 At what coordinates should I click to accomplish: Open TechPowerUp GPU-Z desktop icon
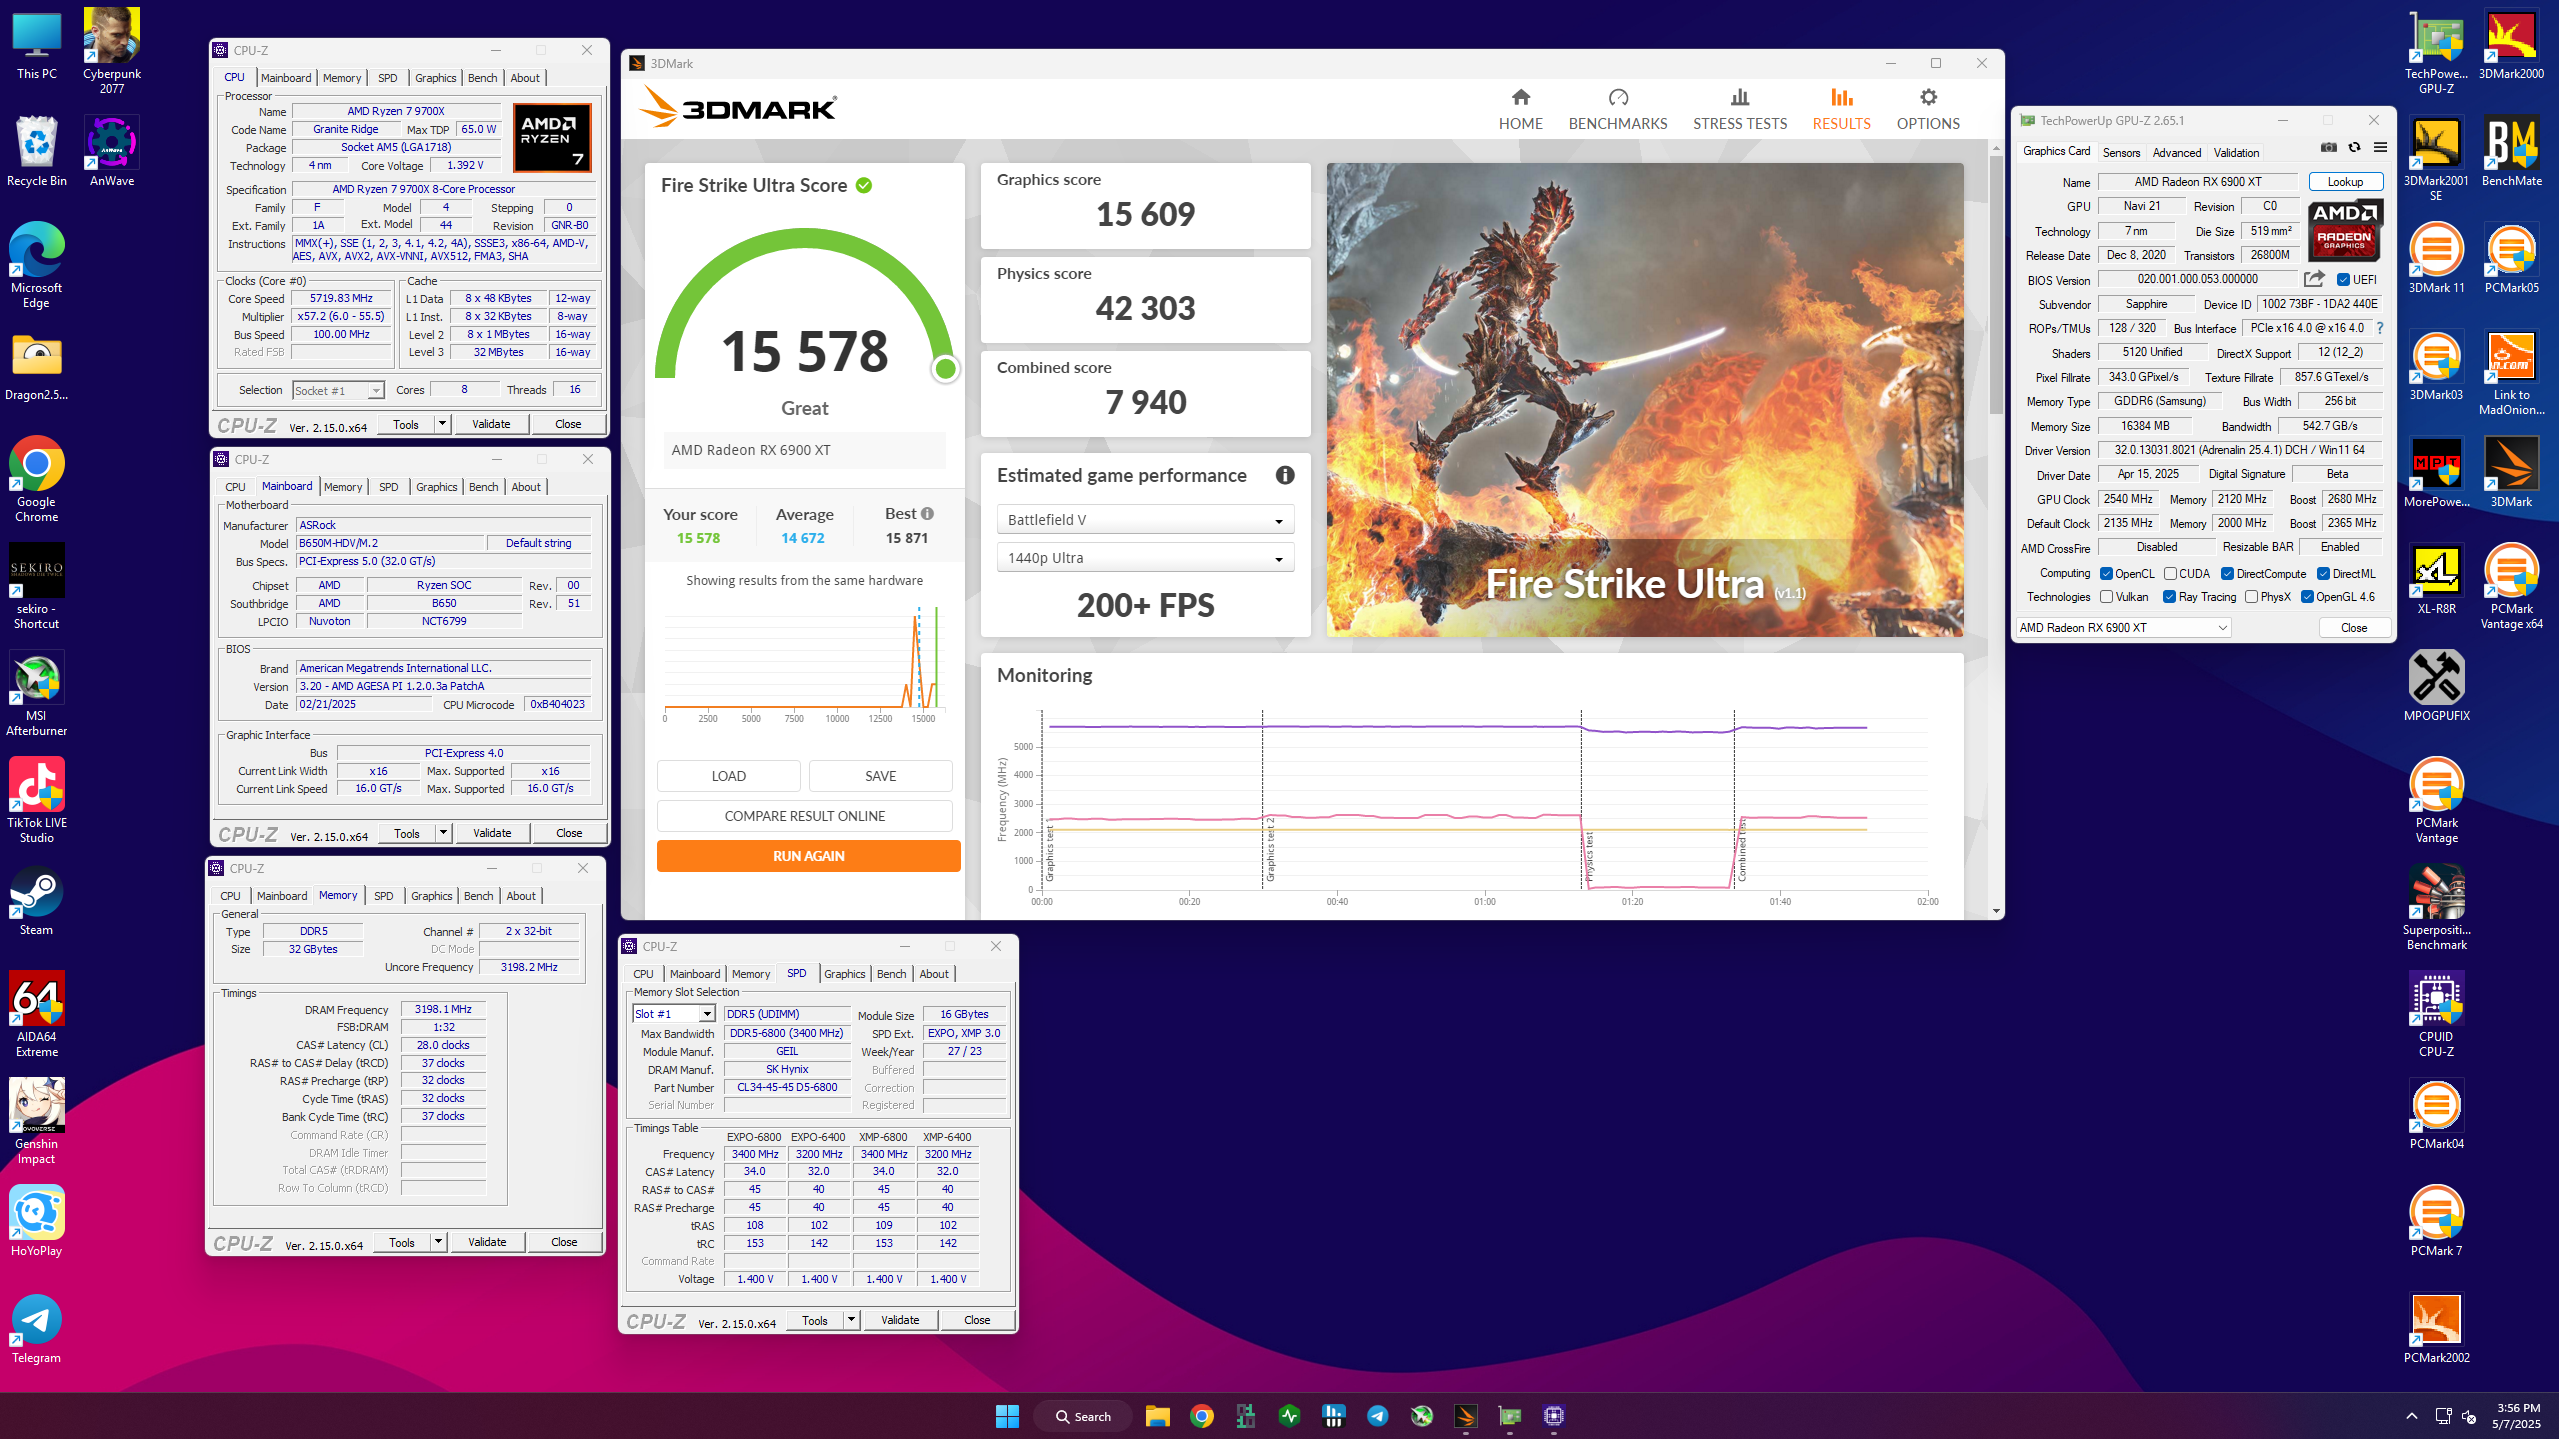pyautogui.click(x=2436, y=51)
